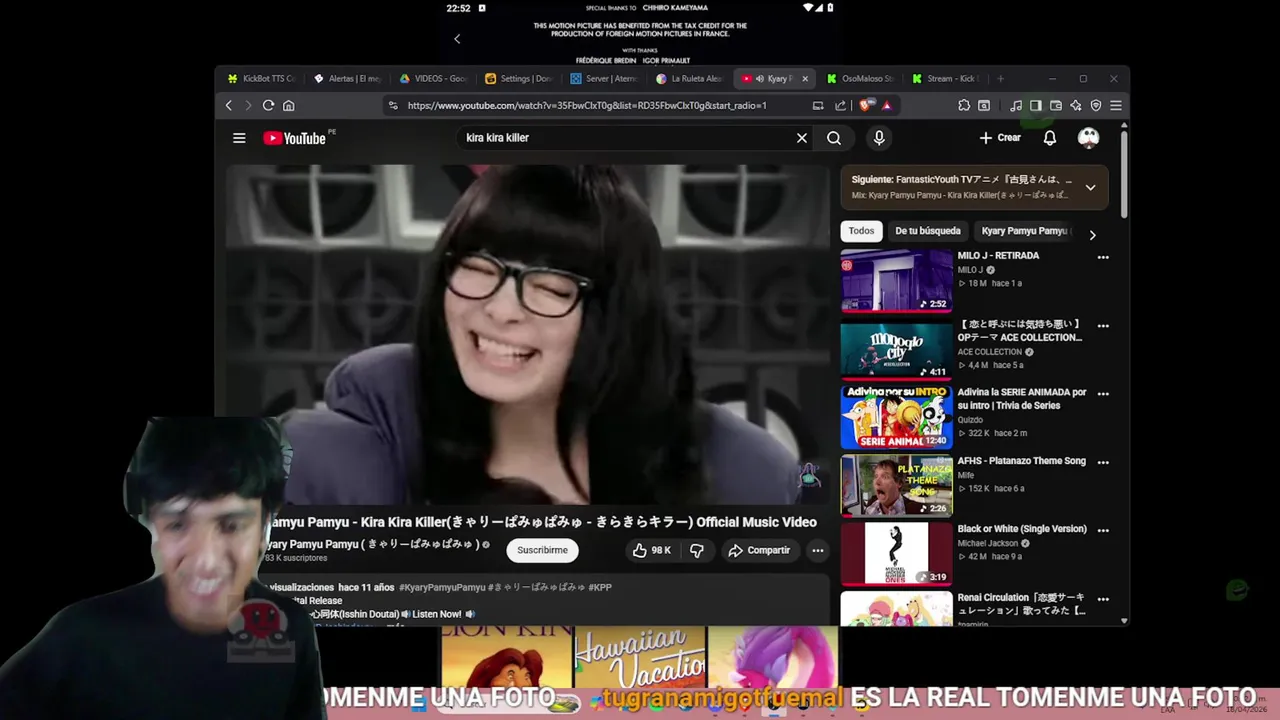Switch to OsoMaloso tab
Image resolution: width=1280 pixels, height=720 pixels.
[861, 78]
